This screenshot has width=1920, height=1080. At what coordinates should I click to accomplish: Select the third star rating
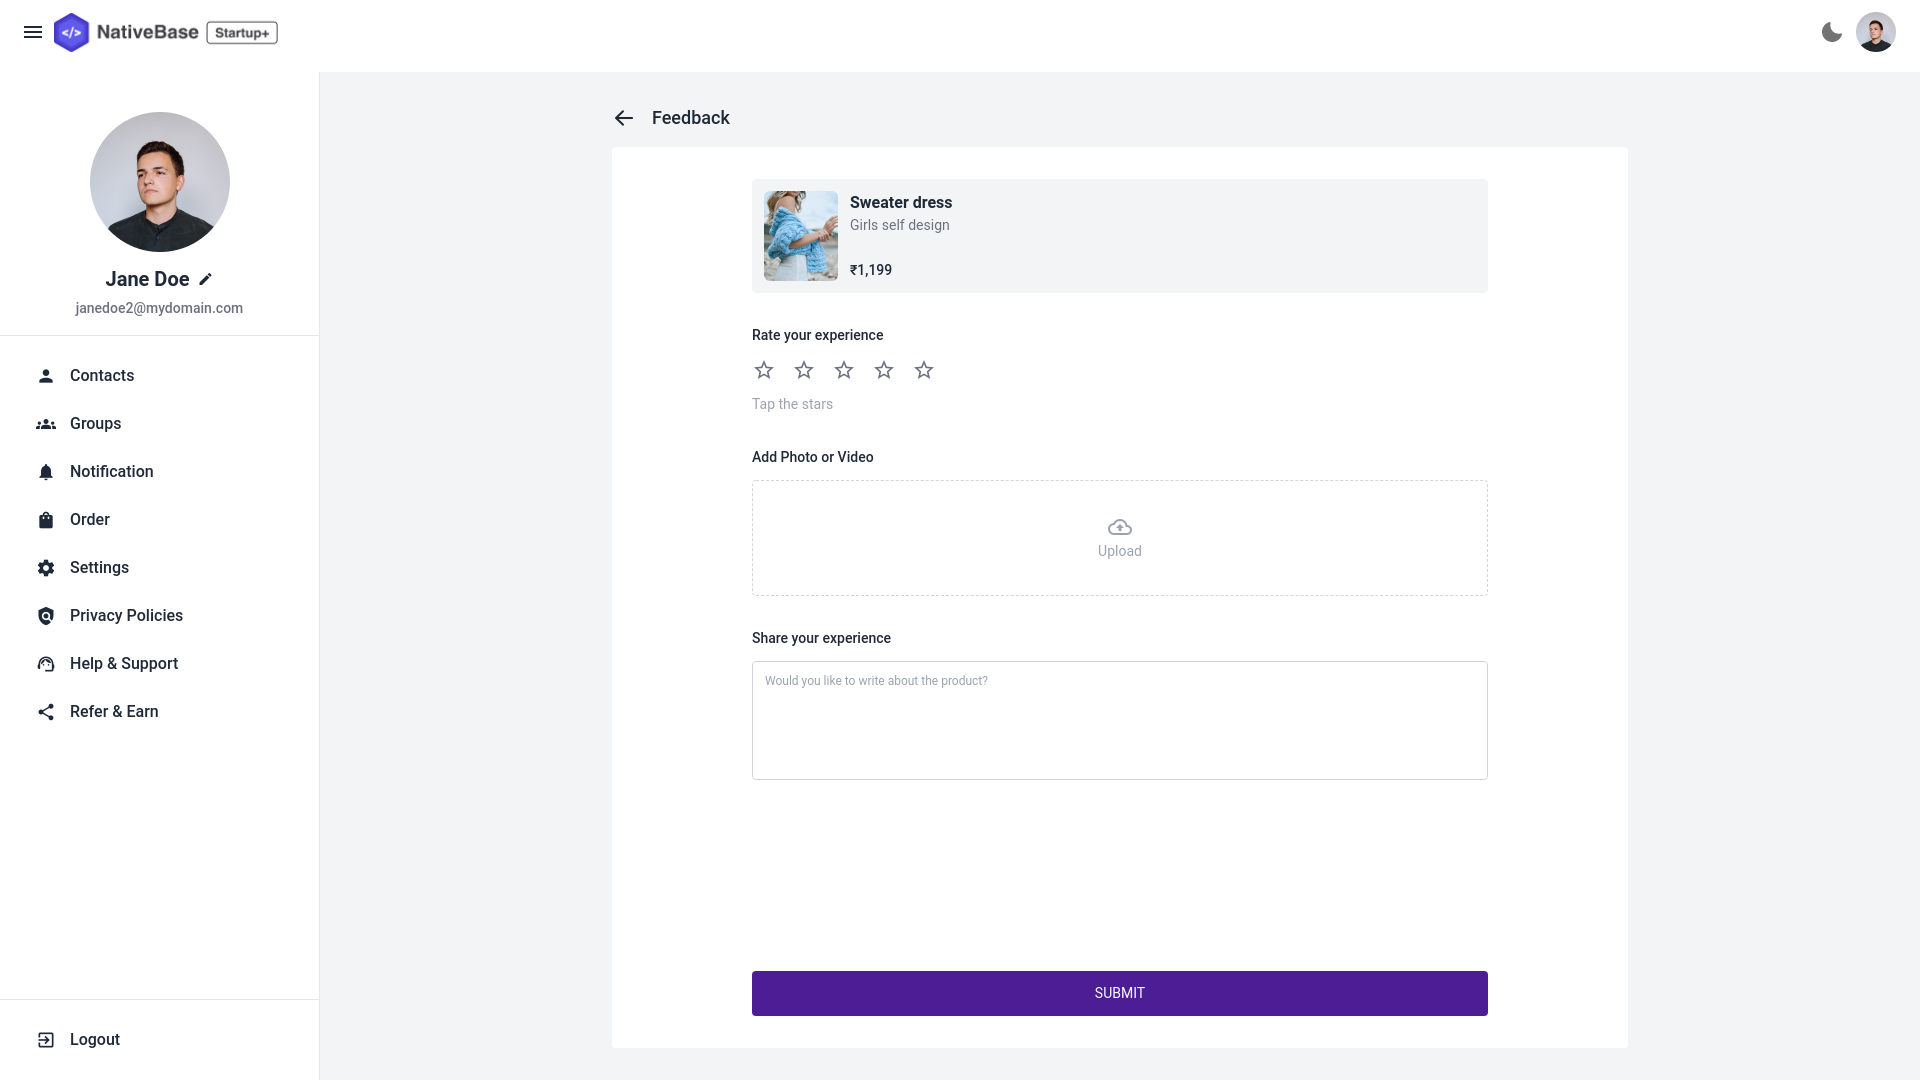[x=844, y=369]
